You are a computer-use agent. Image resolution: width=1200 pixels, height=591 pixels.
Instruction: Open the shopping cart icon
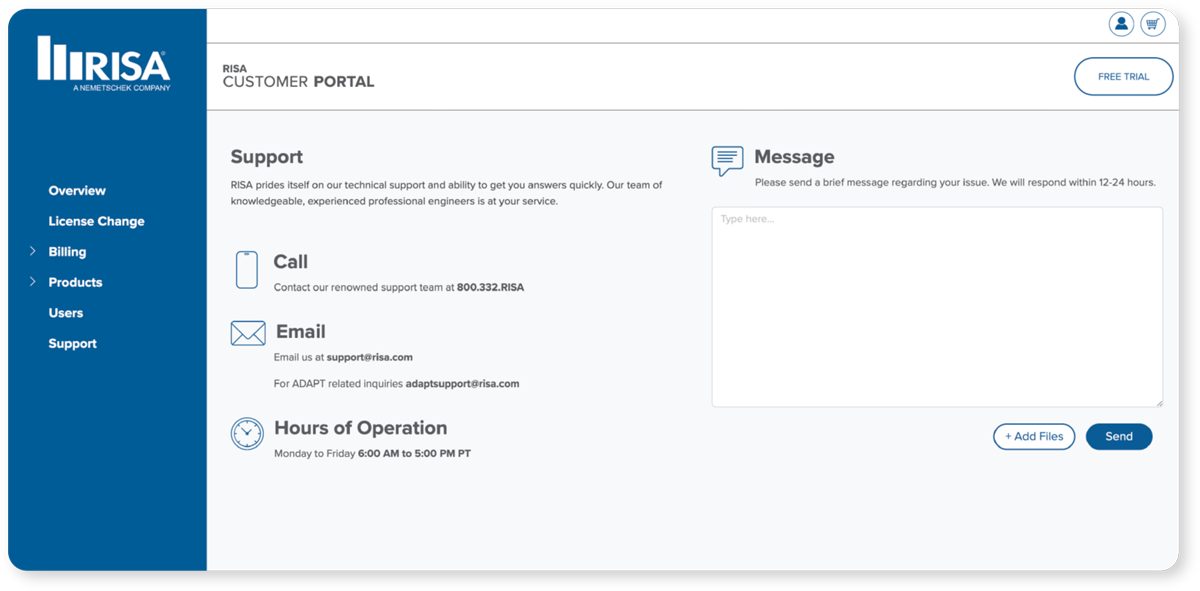click(x=1153, y=24)
